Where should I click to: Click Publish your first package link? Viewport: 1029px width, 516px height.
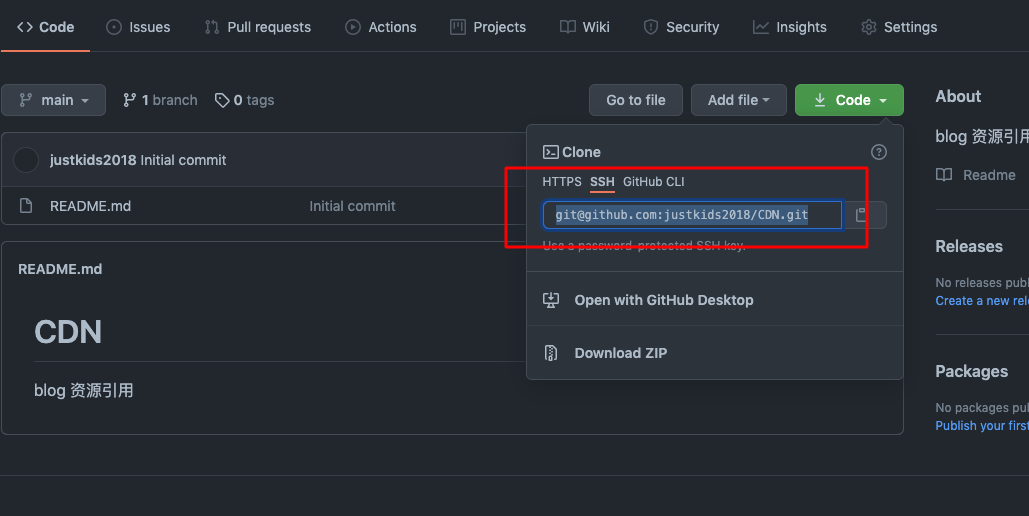(982, 425)
